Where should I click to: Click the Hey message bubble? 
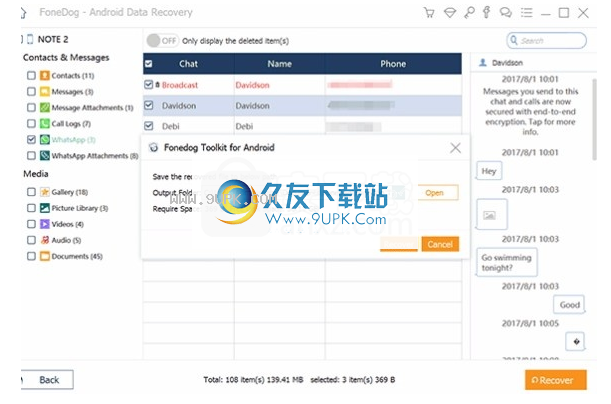(489, 171)
